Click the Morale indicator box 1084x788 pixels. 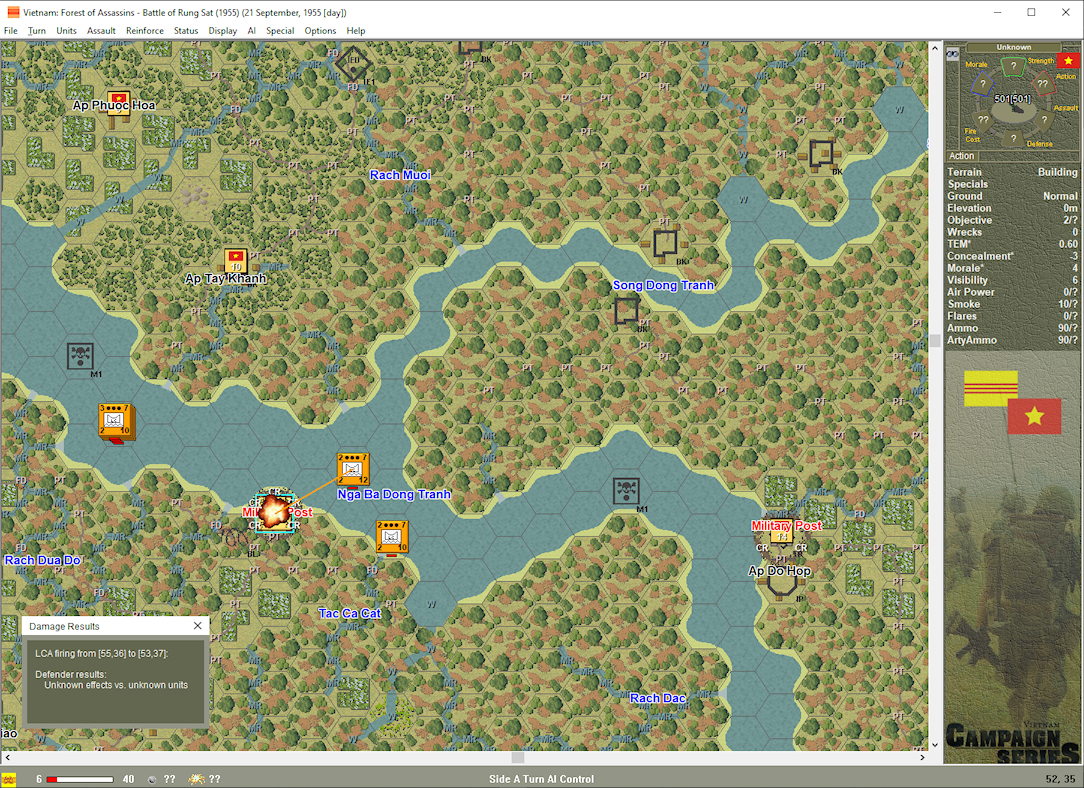[x=982, y=84]
